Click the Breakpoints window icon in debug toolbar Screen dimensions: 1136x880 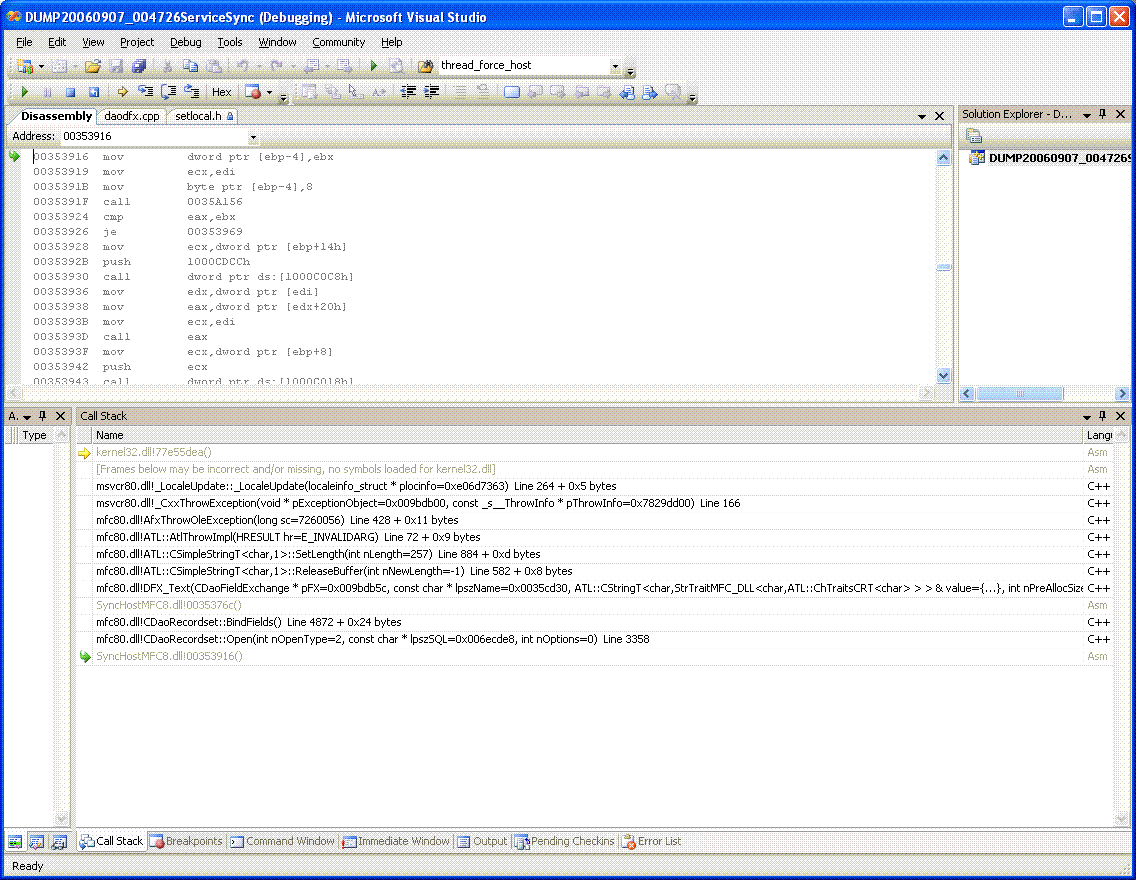(x=253, y=92)
